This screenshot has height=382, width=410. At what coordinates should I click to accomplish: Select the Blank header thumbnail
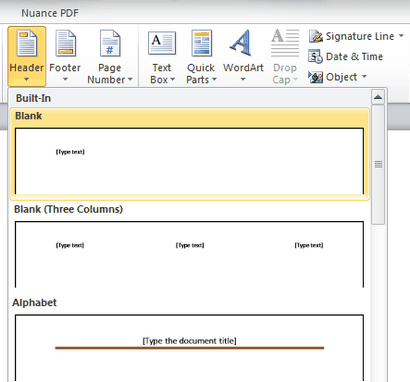point(189,161)
